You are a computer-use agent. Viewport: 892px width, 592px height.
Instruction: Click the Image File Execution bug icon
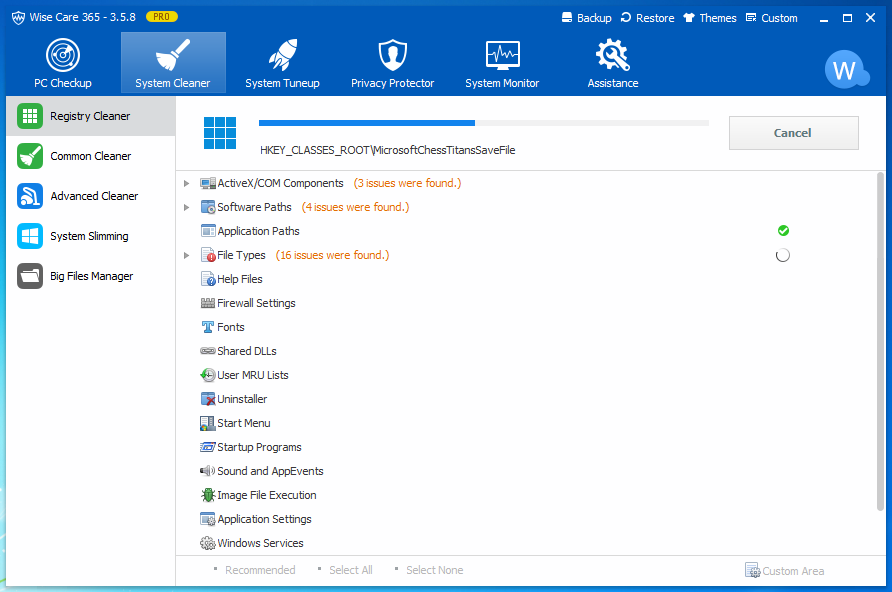(x=208, y=495)
